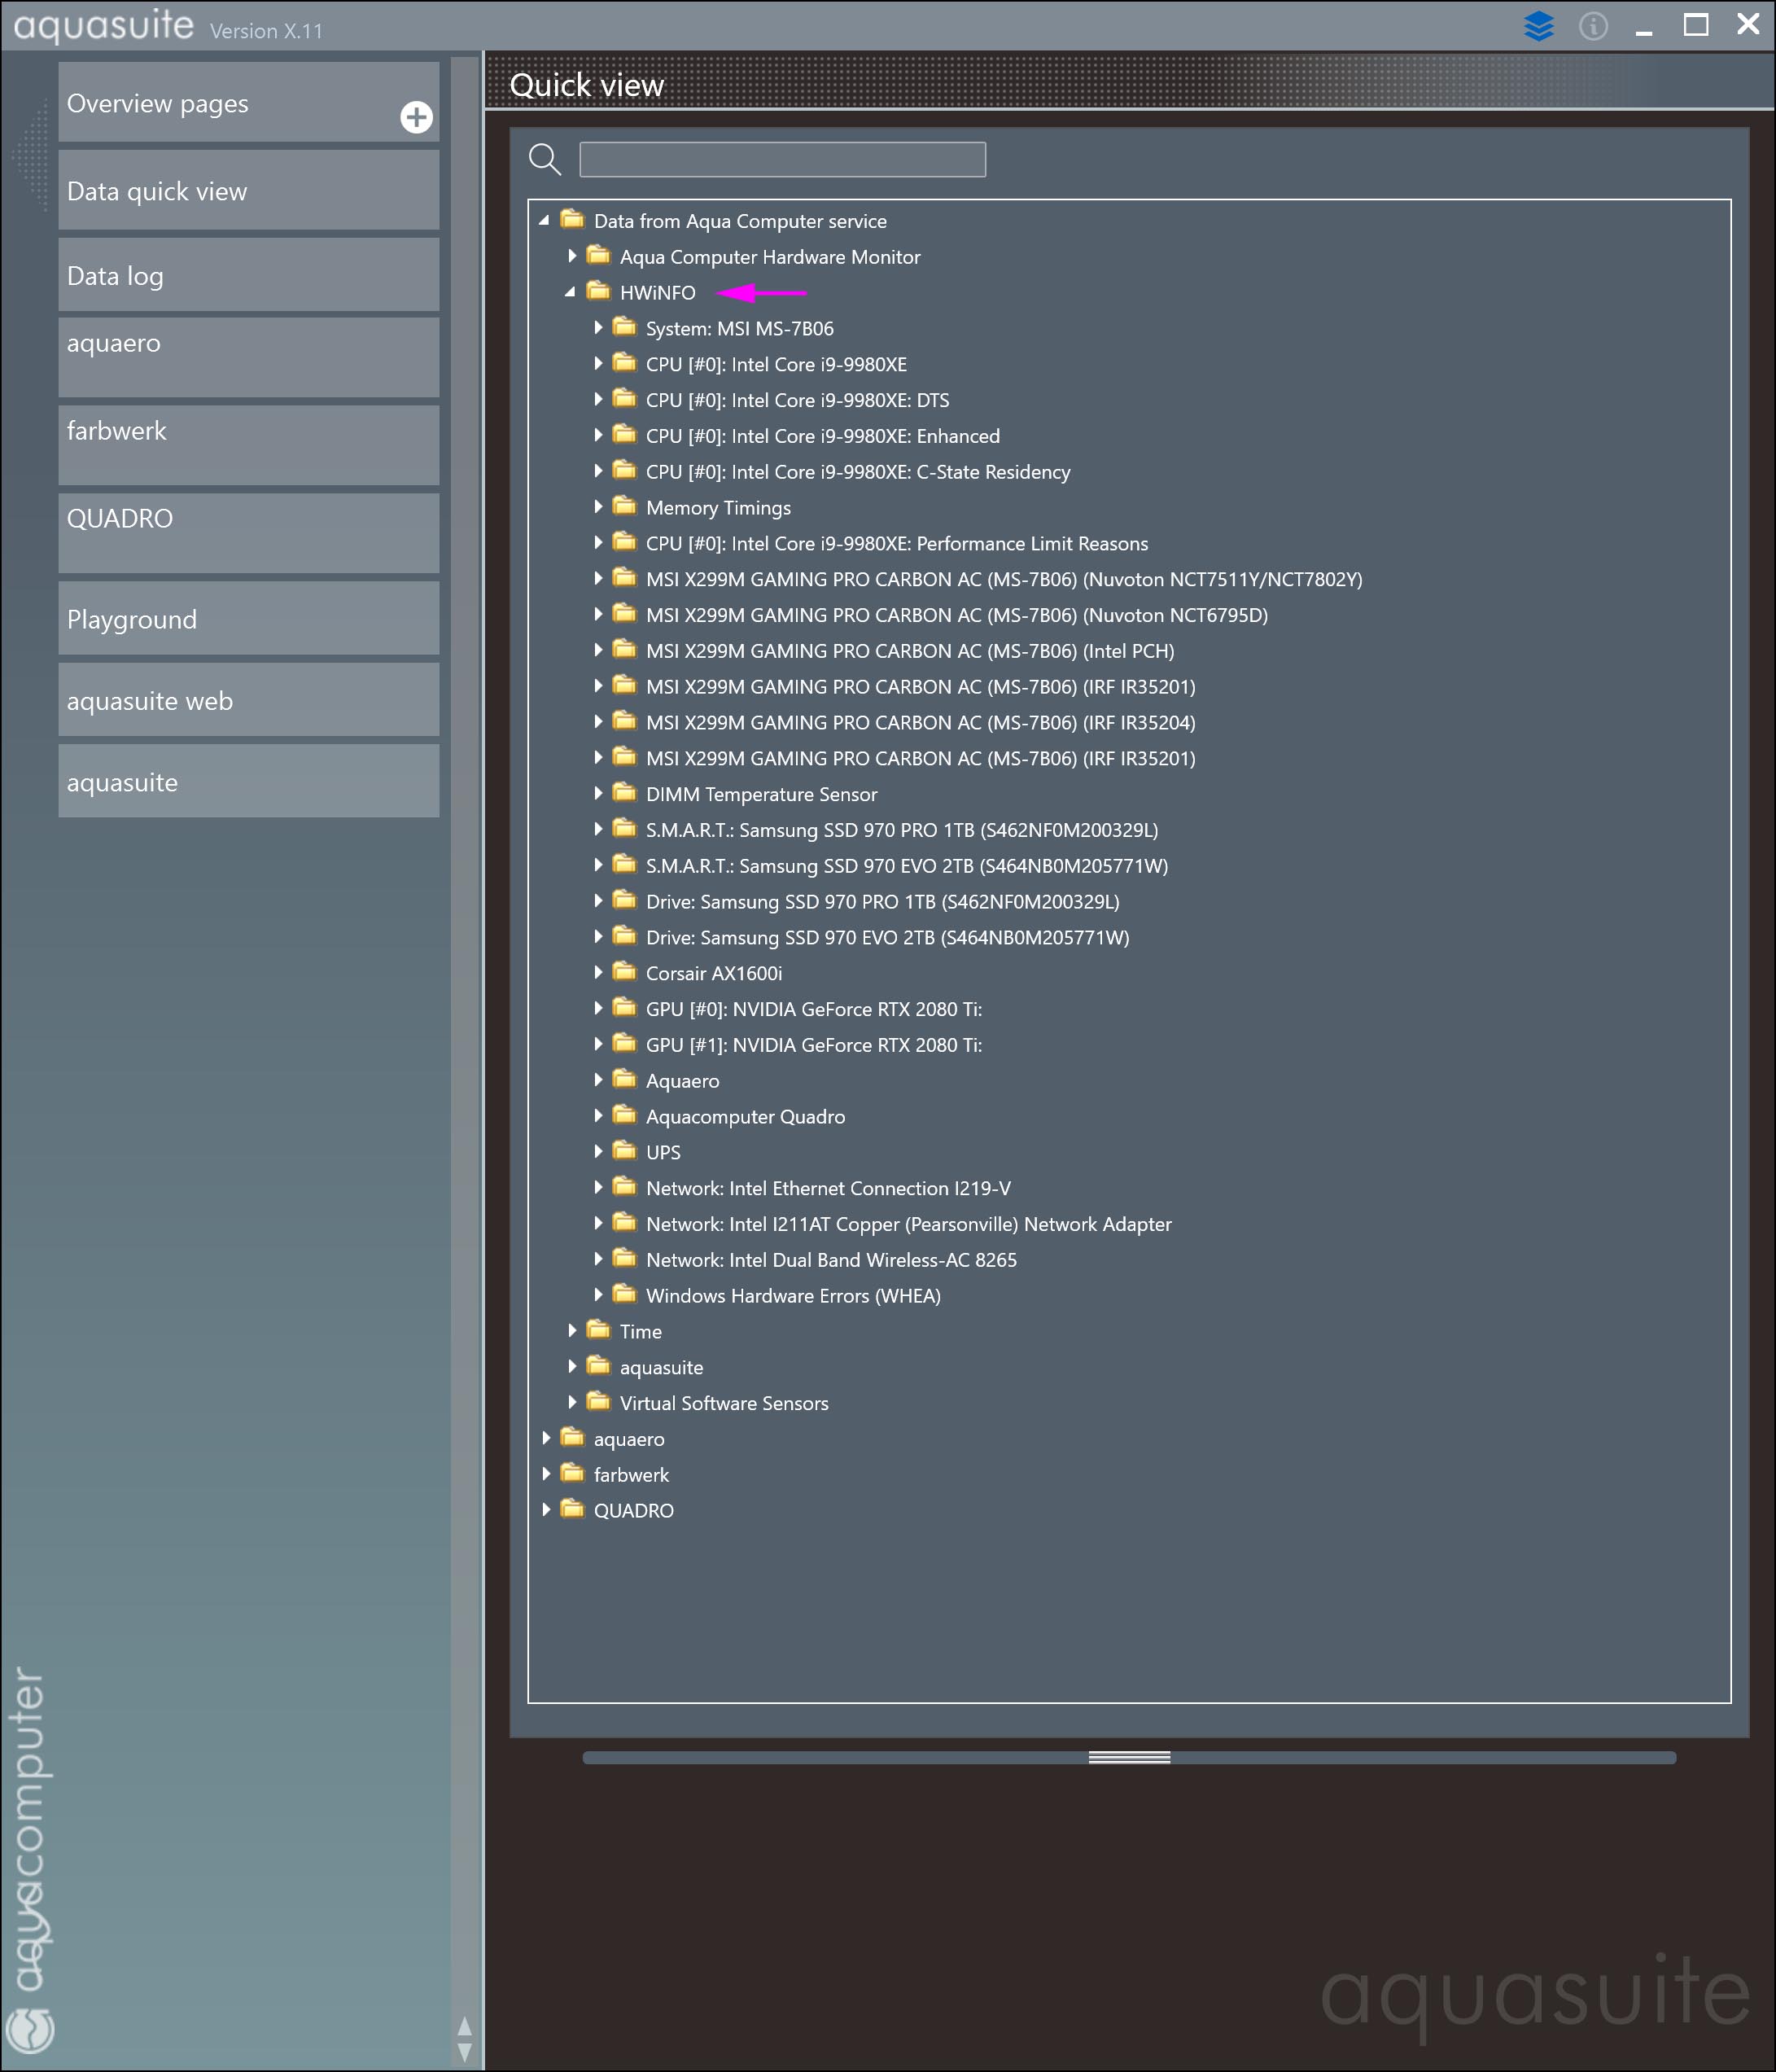Click folder icon beside Data from Aqua Computer service
The image size is (1776, 2072).
click(572, 219)
